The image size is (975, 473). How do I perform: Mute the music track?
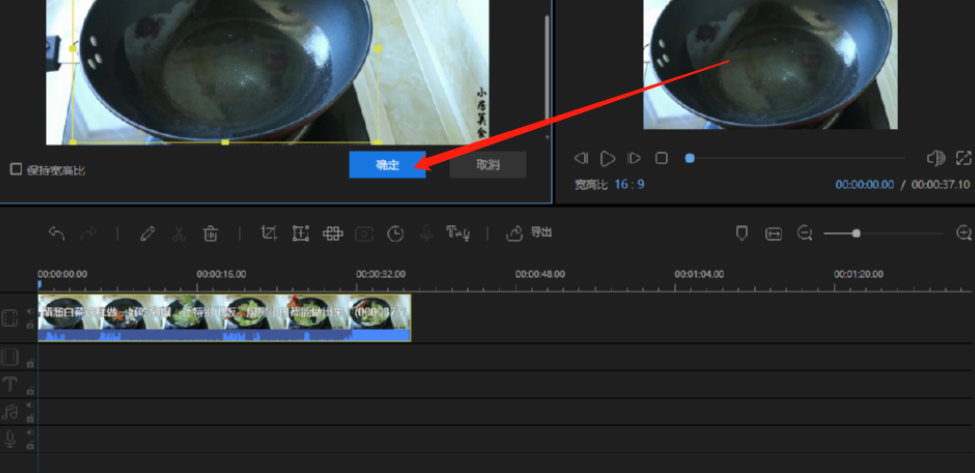pyautogui.click(x=29, y=405)
